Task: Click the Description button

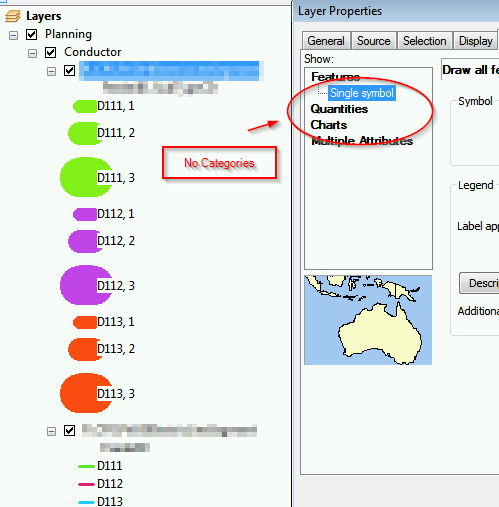Action: [x=479, y=283]
